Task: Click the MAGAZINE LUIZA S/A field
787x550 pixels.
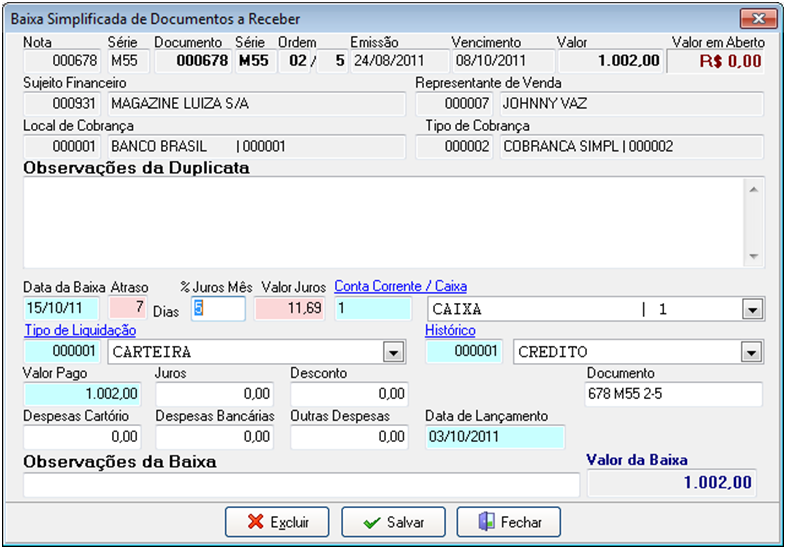Action: coord(256,104)
